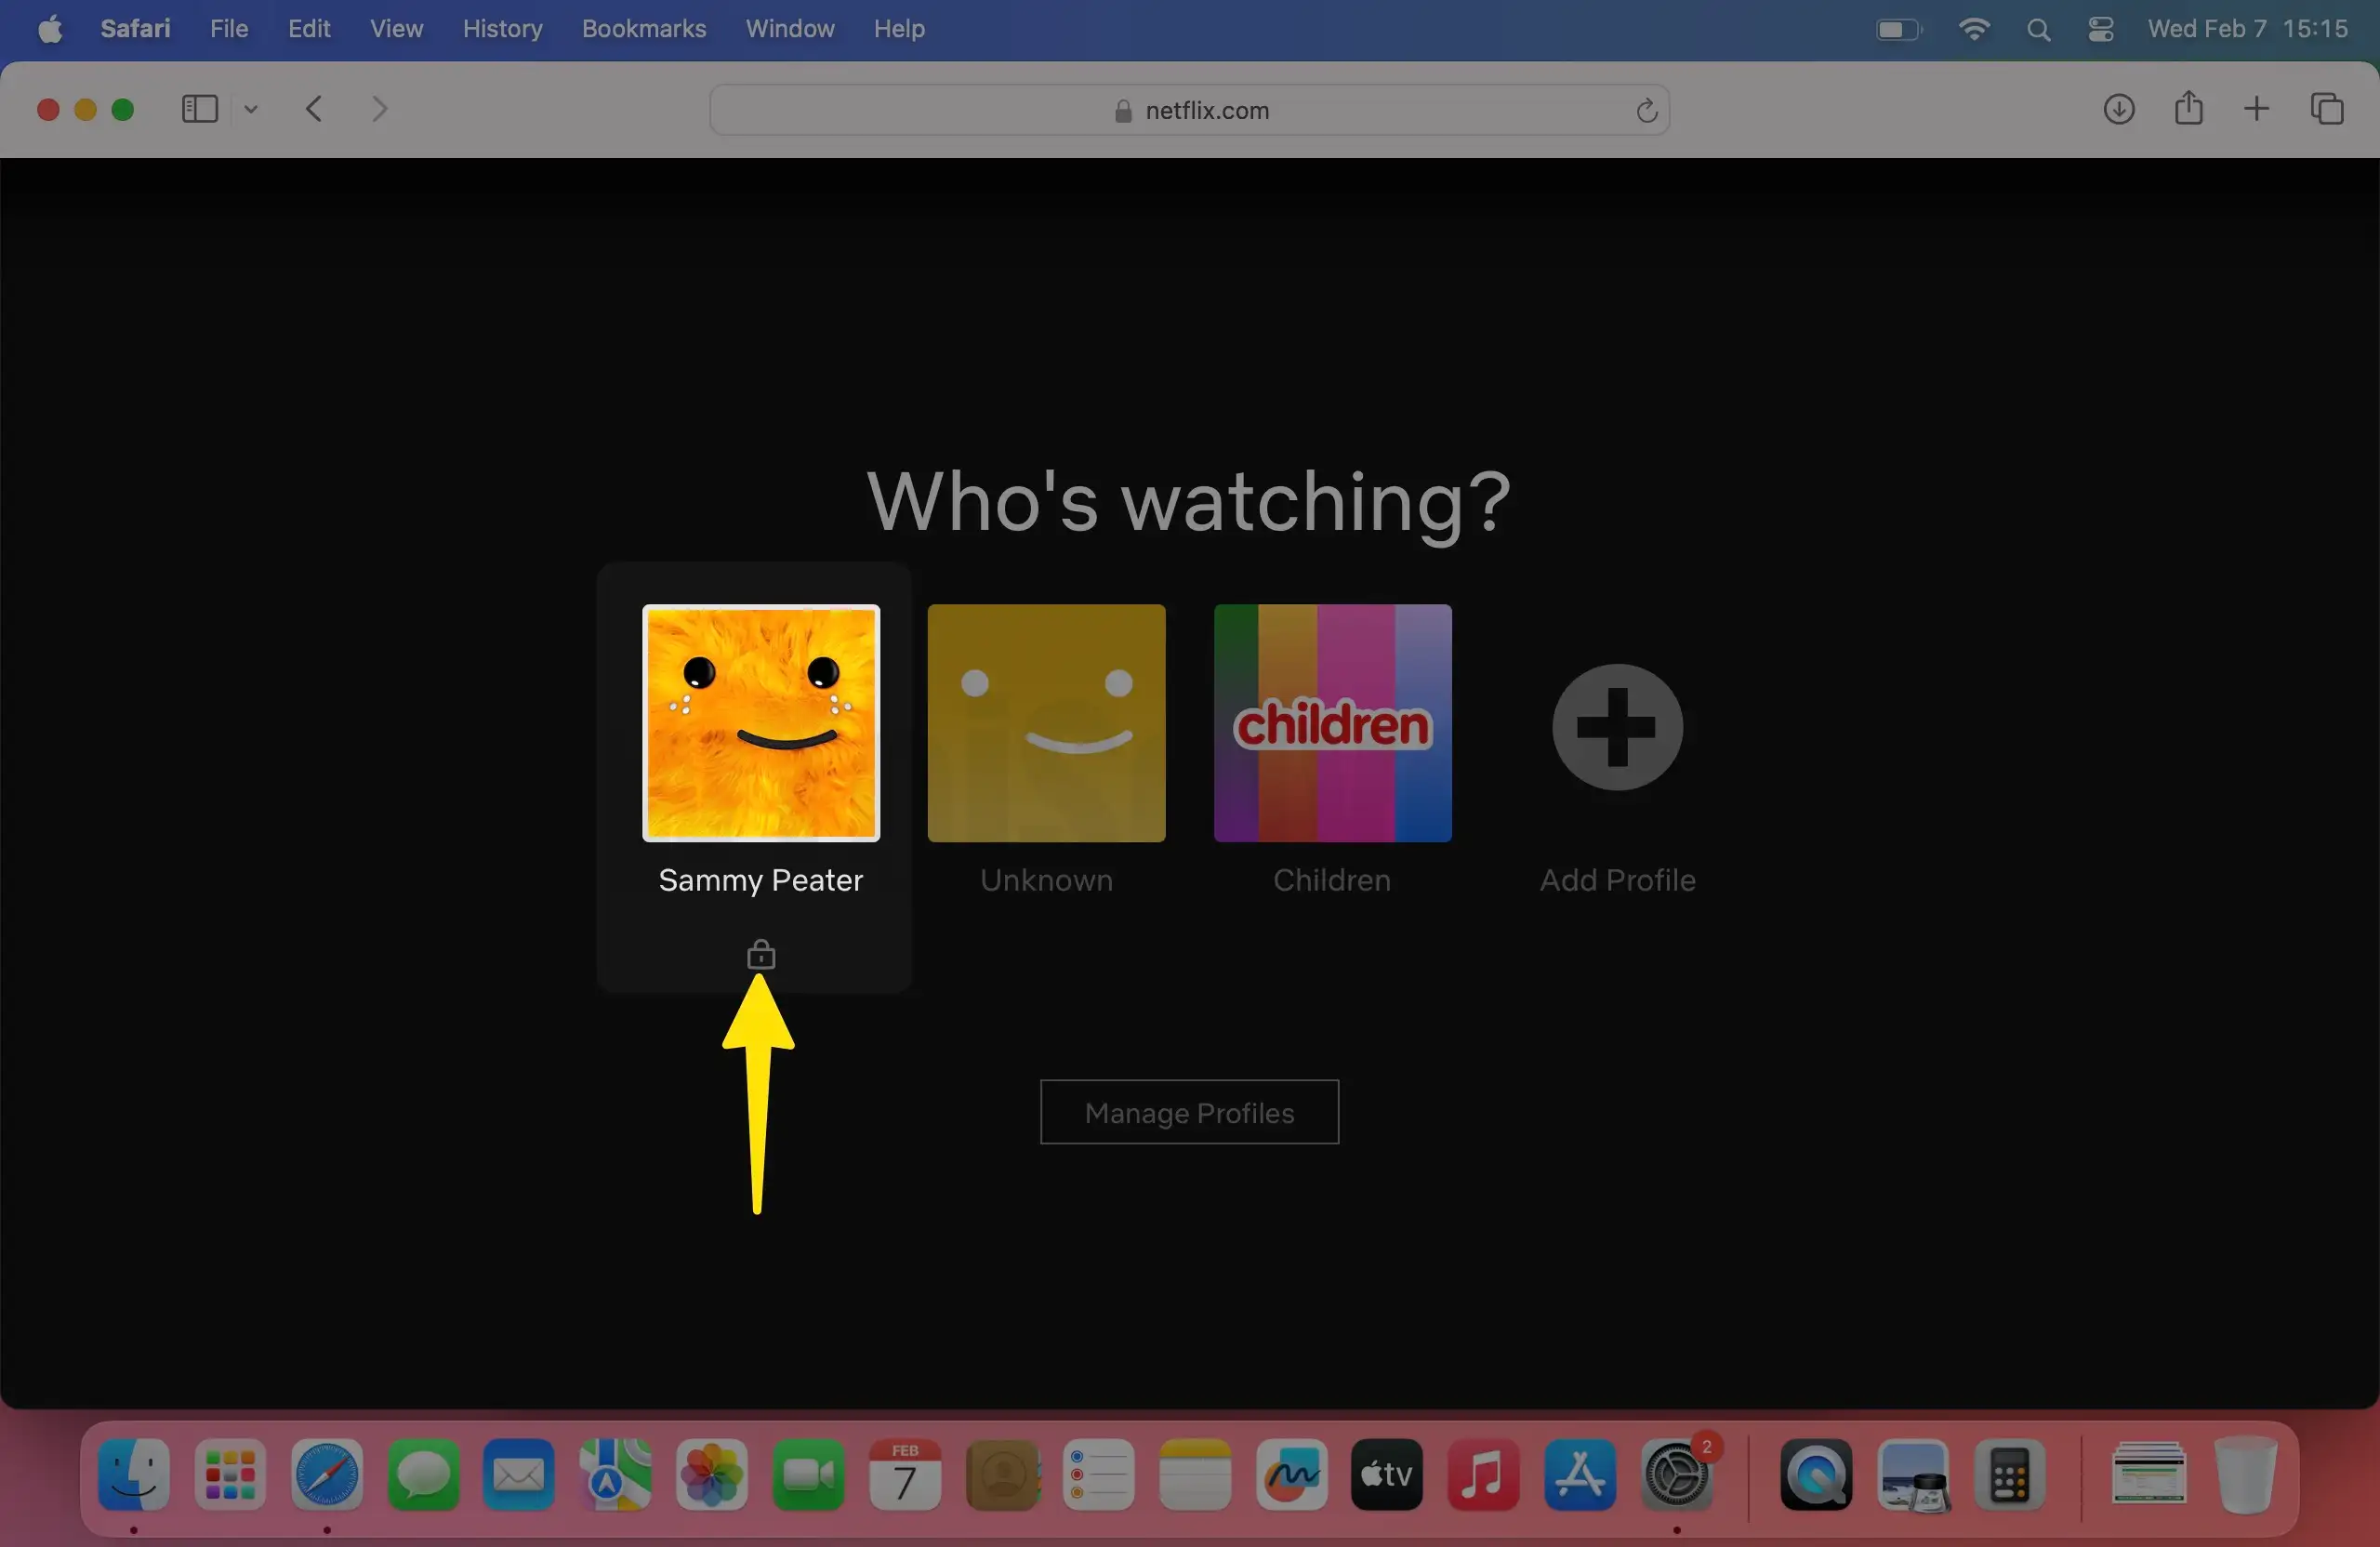
Task: Toggle the Safari sidebar
Action: point(199,109)
